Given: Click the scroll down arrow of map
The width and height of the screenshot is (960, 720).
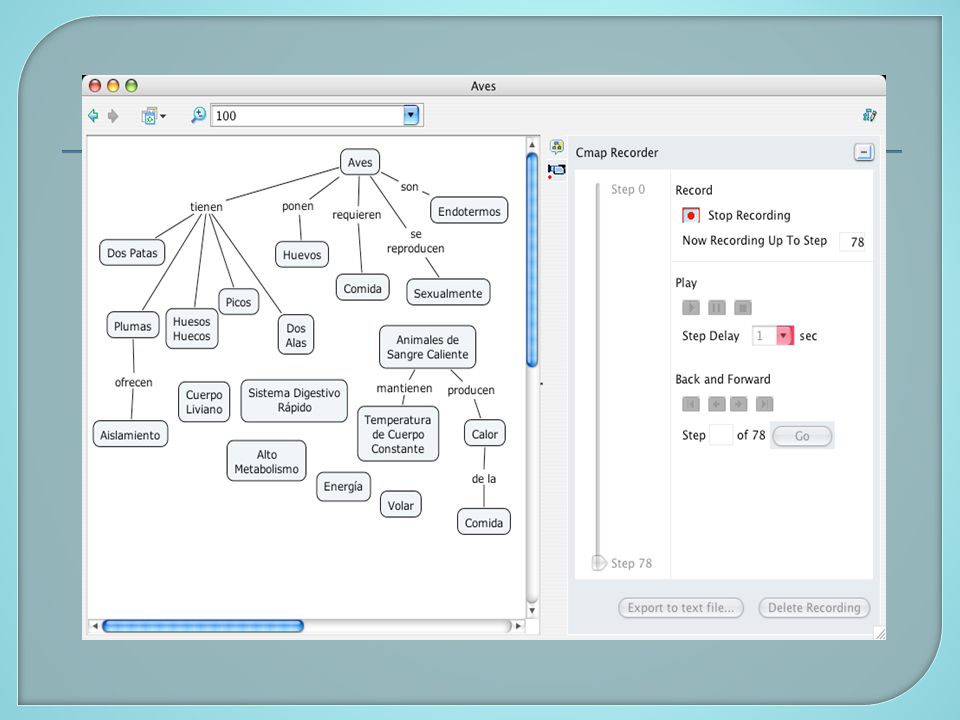Looking at the screenshot, I should [532, 610].
